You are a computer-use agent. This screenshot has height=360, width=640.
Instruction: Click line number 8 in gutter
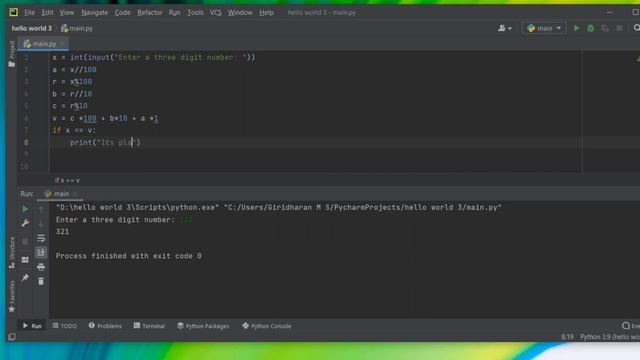pos(26,142)
